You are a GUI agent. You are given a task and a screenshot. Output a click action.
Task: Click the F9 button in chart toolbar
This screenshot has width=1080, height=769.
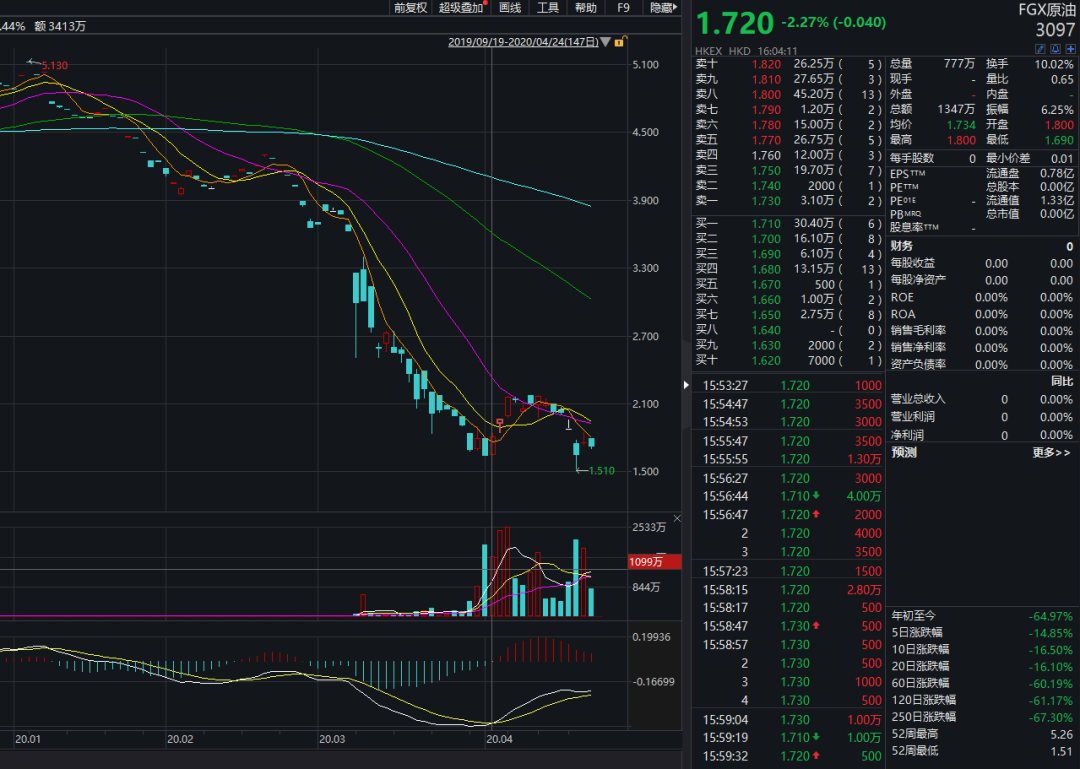(x=623, y=8)
